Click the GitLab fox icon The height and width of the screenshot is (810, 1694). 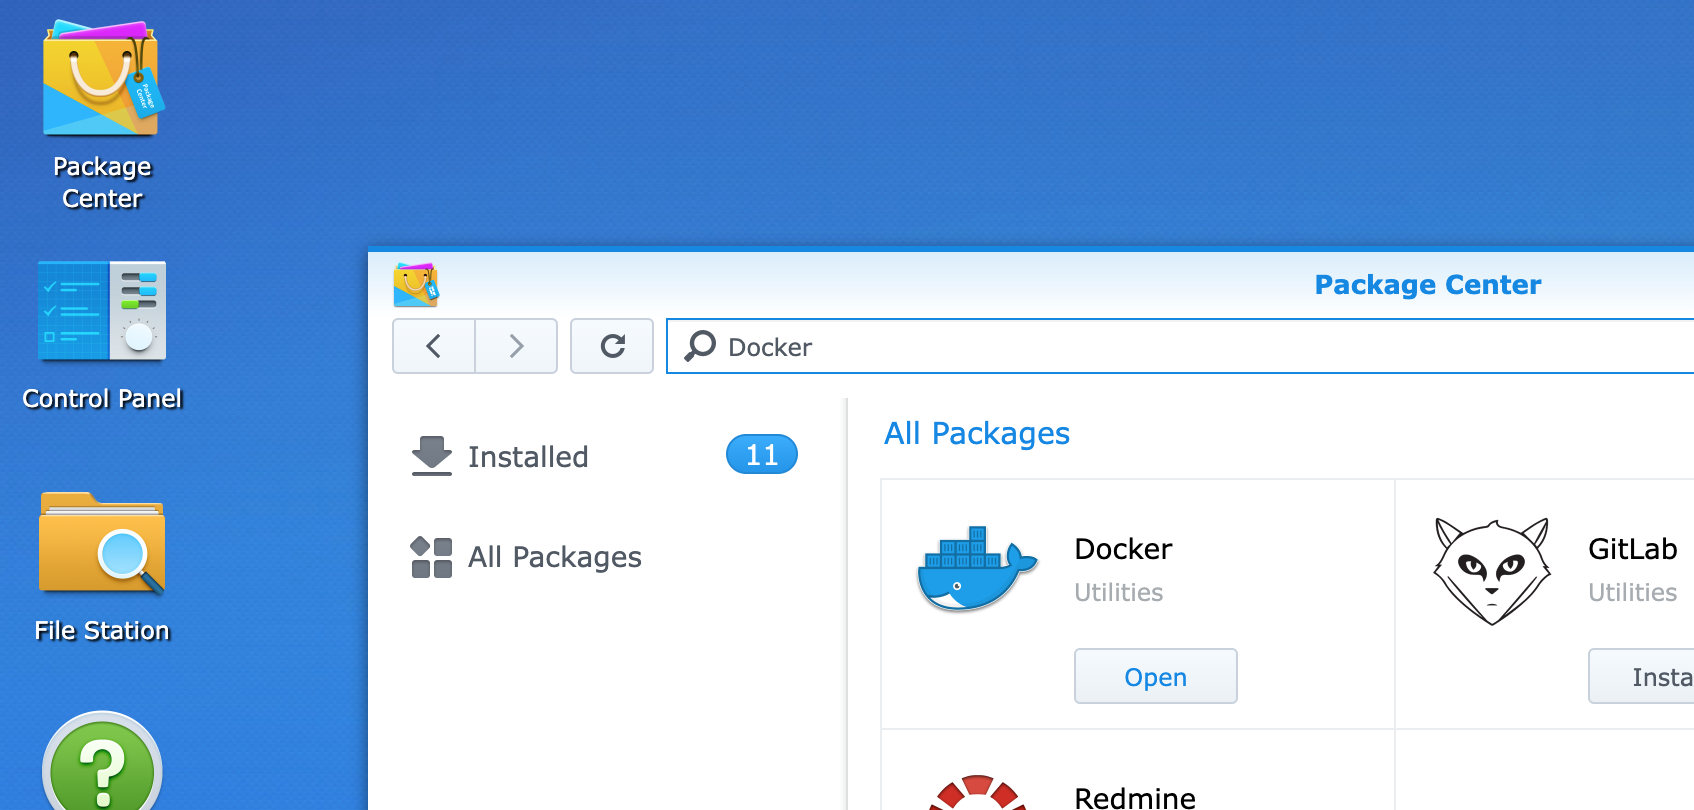[x=1492, y=571]
